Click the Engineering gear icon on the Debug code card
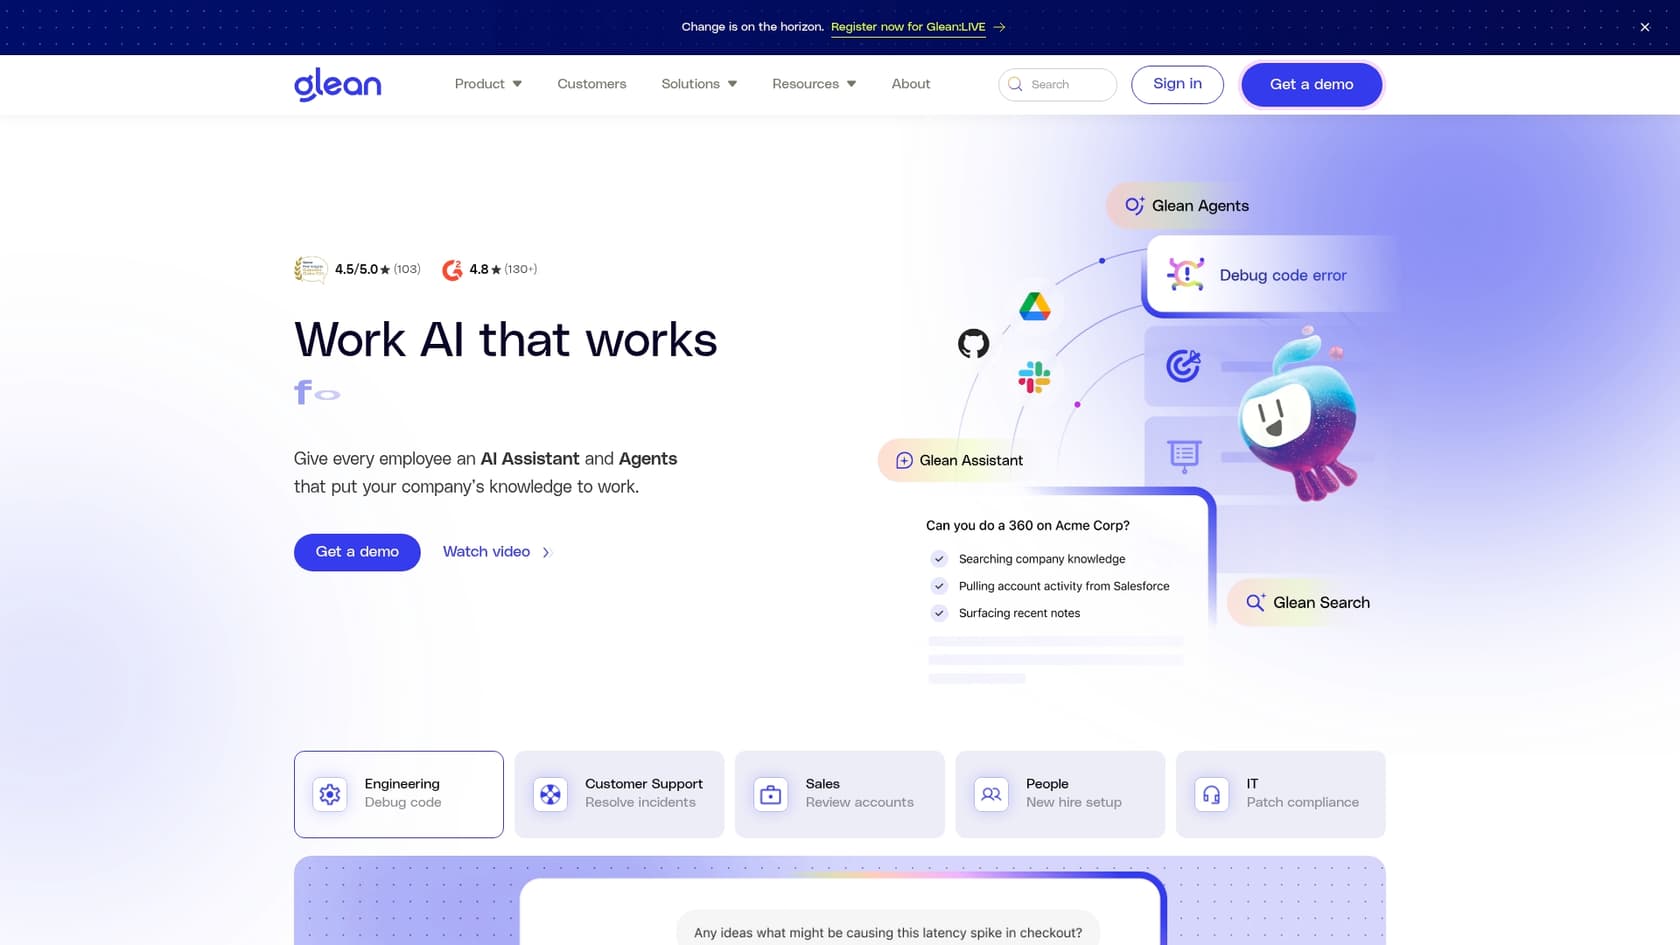 pos(329,794)
